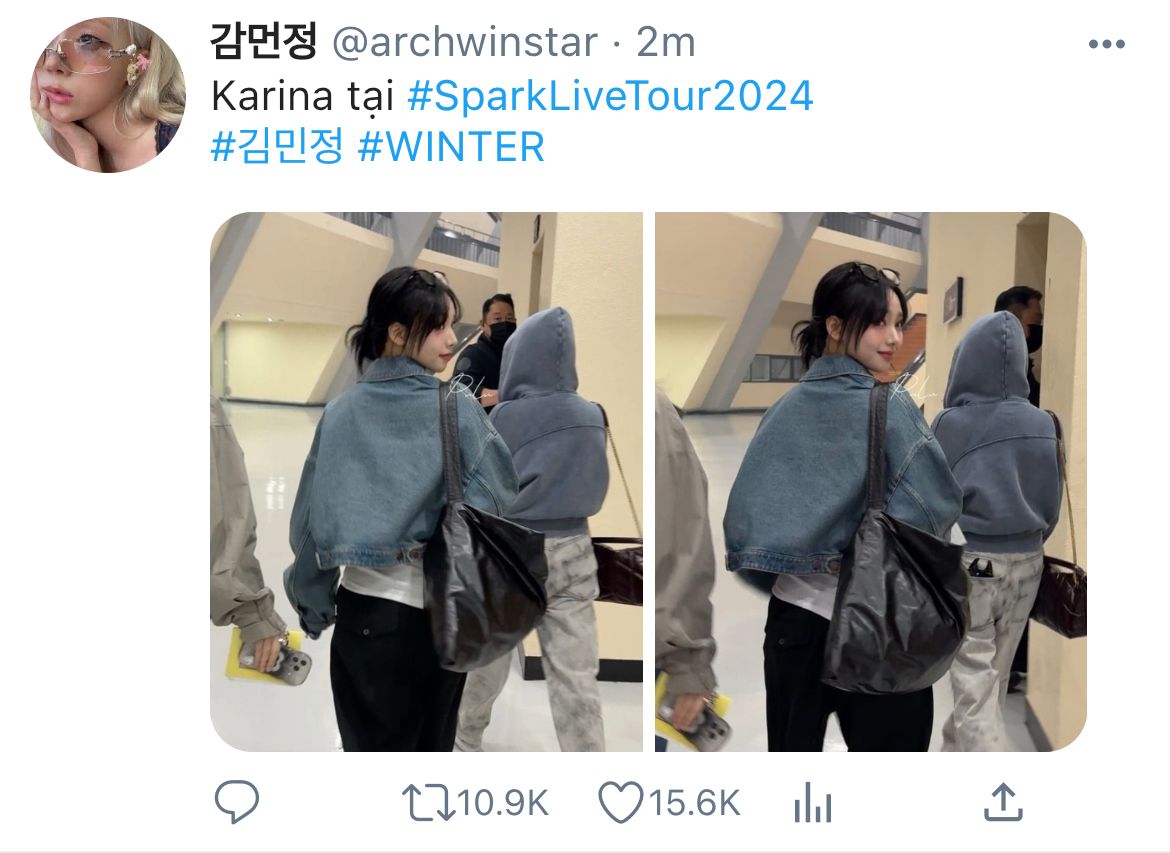Retweet using the arrows icon
The height and width of the screenshot is (853, 1170).
428,802
